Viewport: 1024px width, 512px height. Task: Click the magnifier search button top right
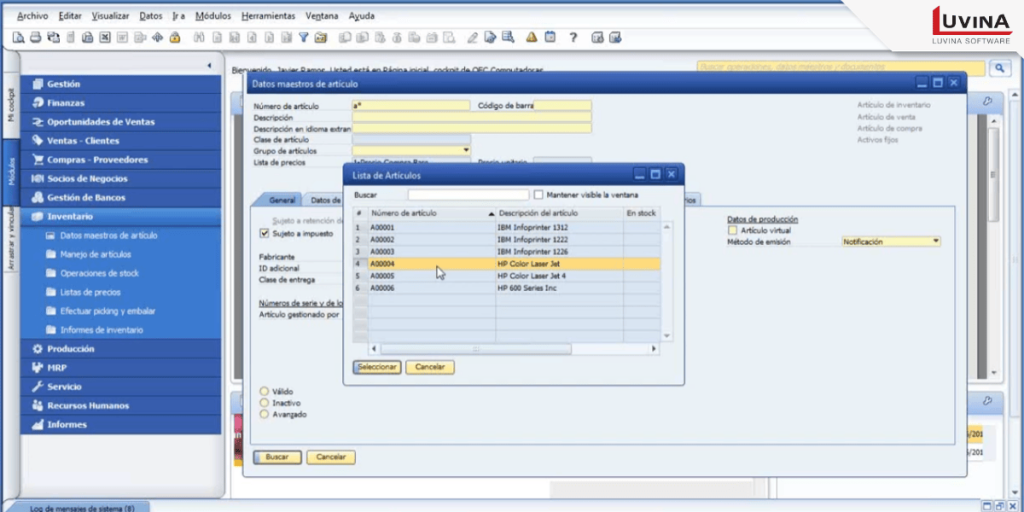(999, 68)
